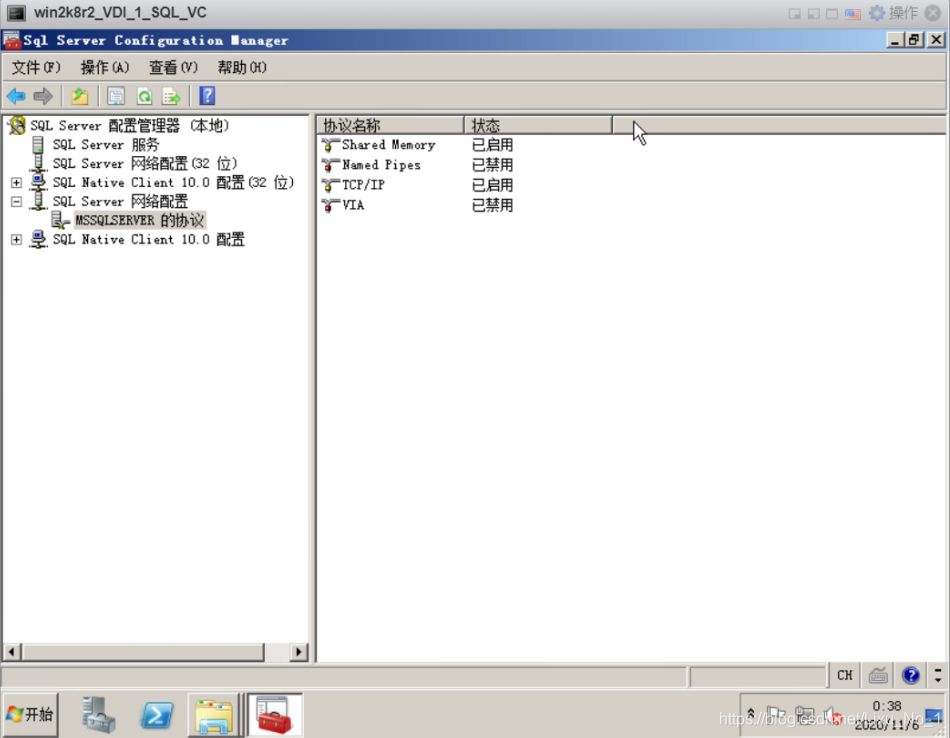Click the gray Forward arrow toolbar icon
950x738 pixels.
click(43, 96)
